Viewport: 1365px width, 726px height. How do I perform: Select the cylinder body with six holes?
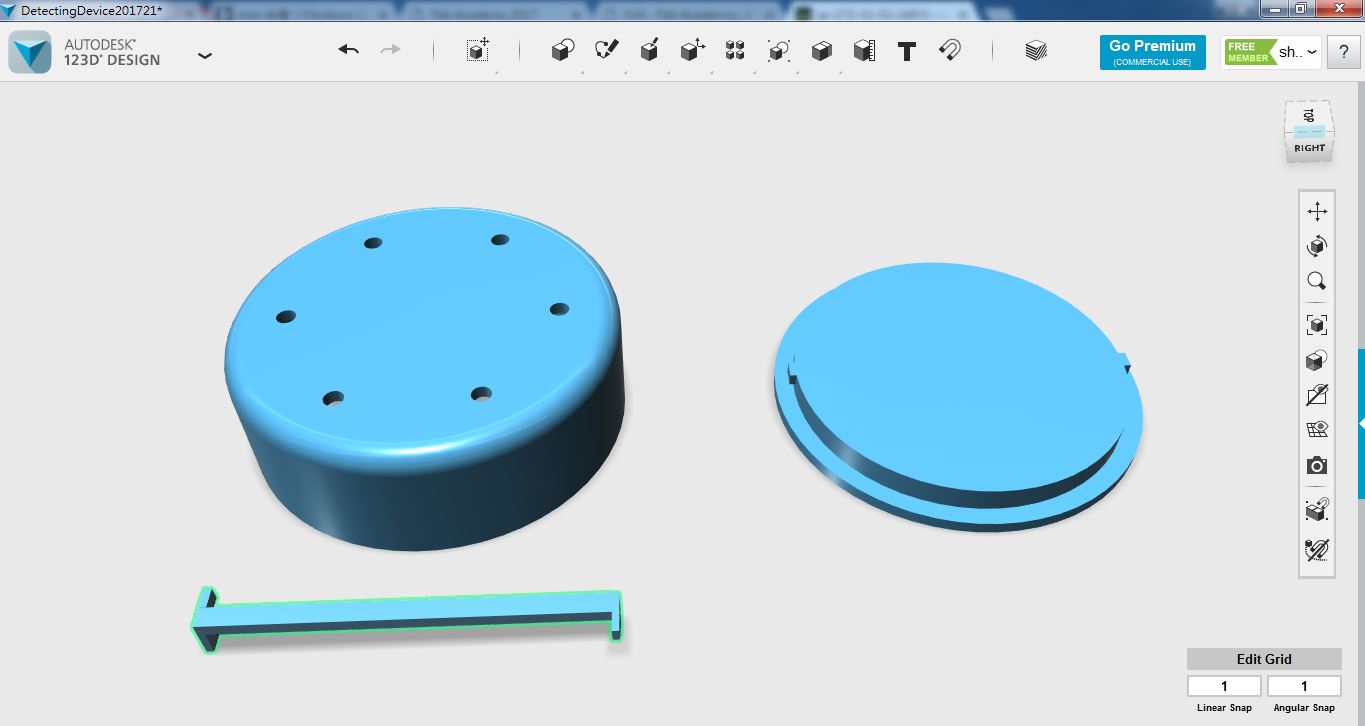[425, 380]
